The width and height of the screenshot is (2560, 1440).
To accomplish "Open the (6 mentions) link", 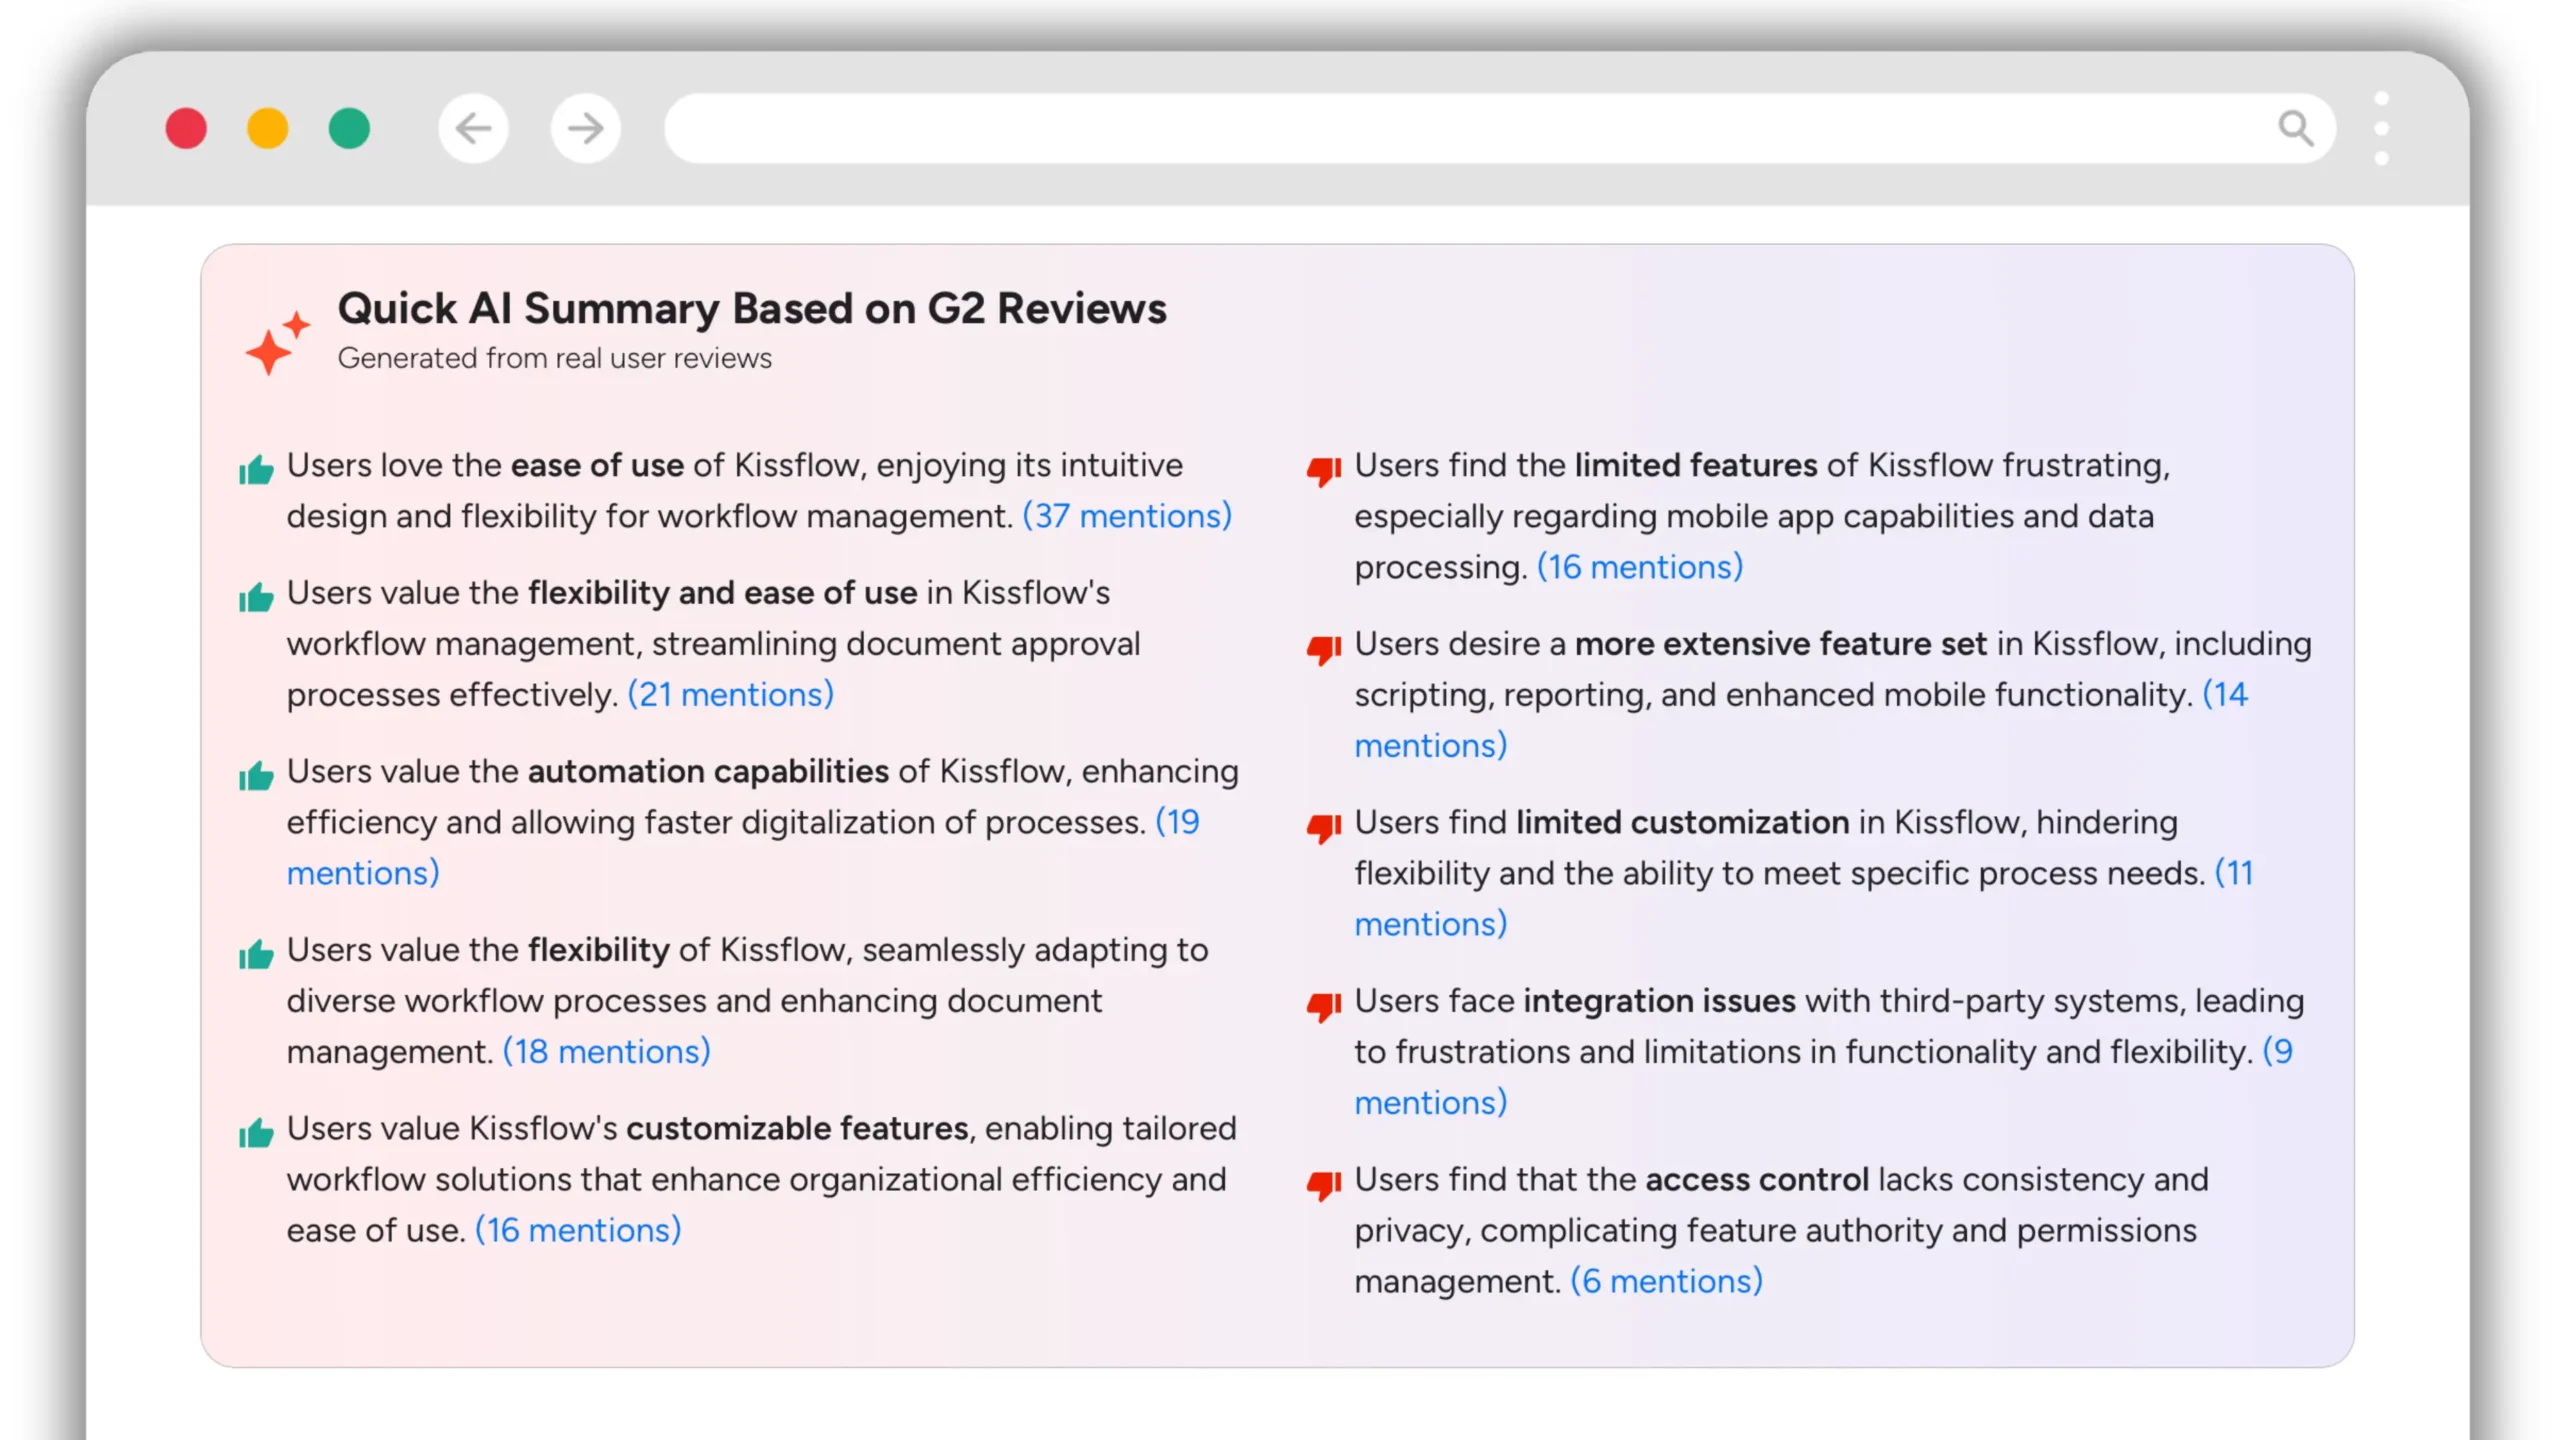I will 1667,1281.
